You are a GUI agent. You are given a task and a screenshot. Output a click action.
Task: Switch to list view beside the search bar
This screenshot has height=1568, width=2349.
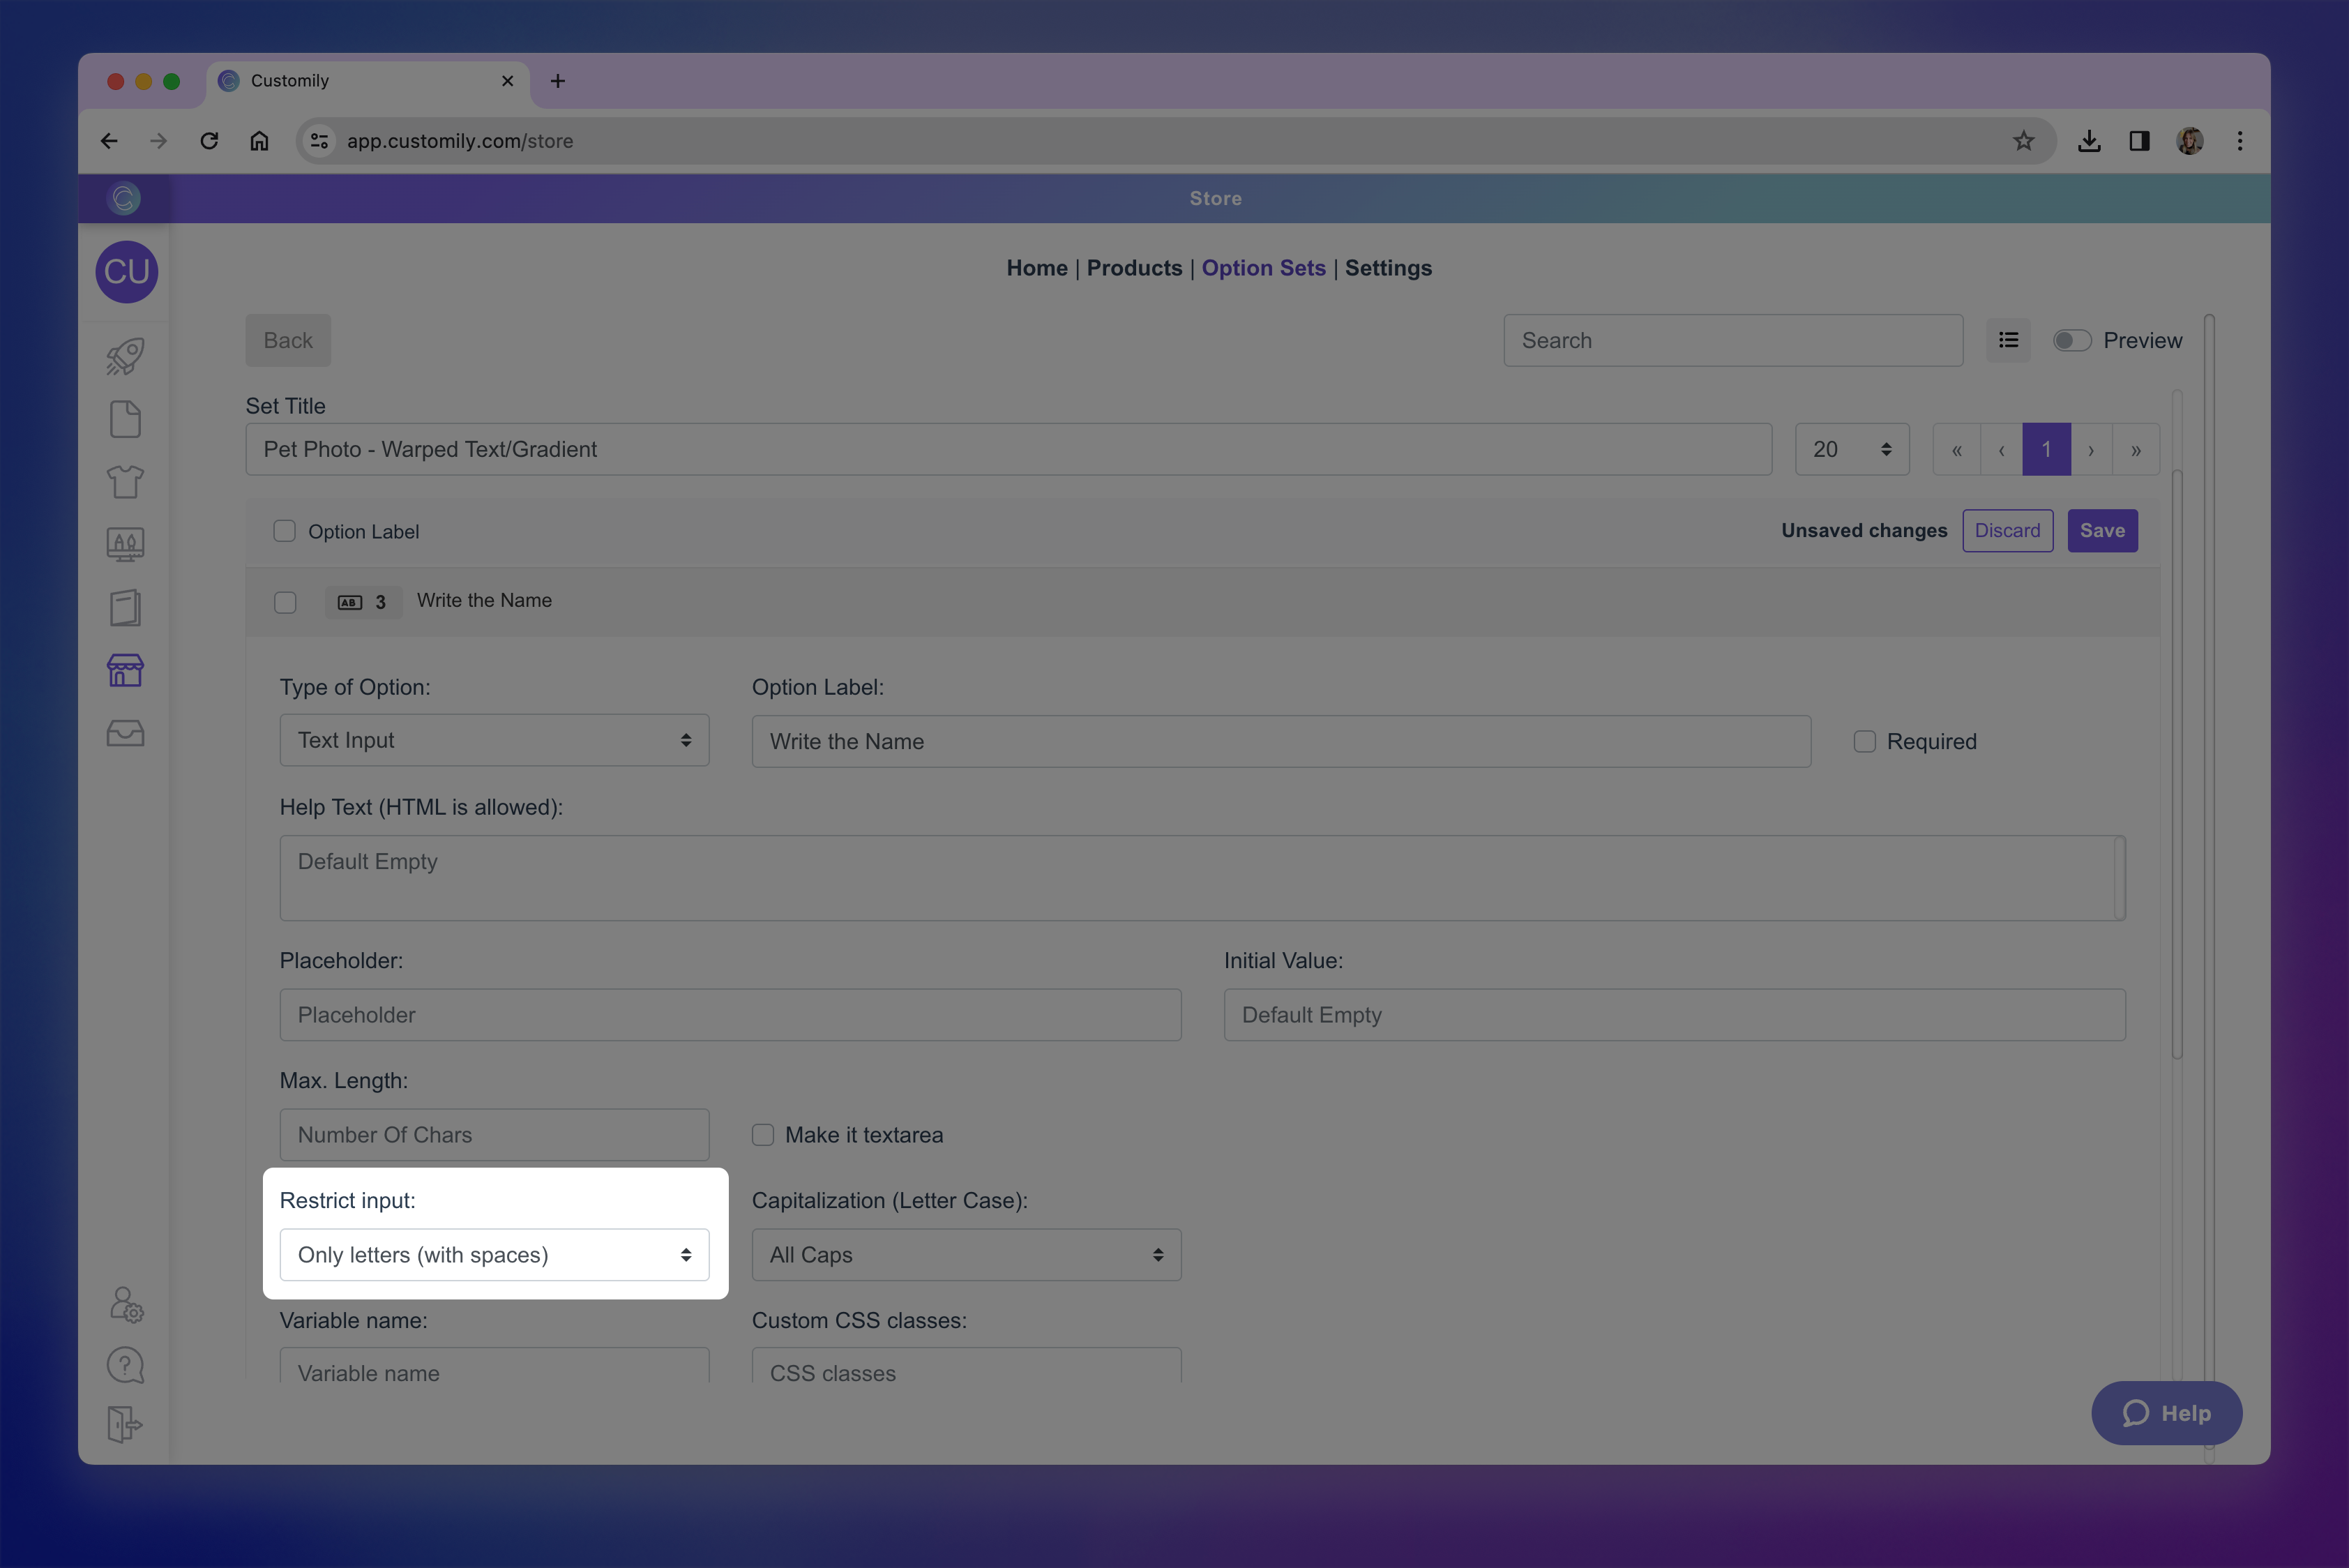tap(2008, 340)
